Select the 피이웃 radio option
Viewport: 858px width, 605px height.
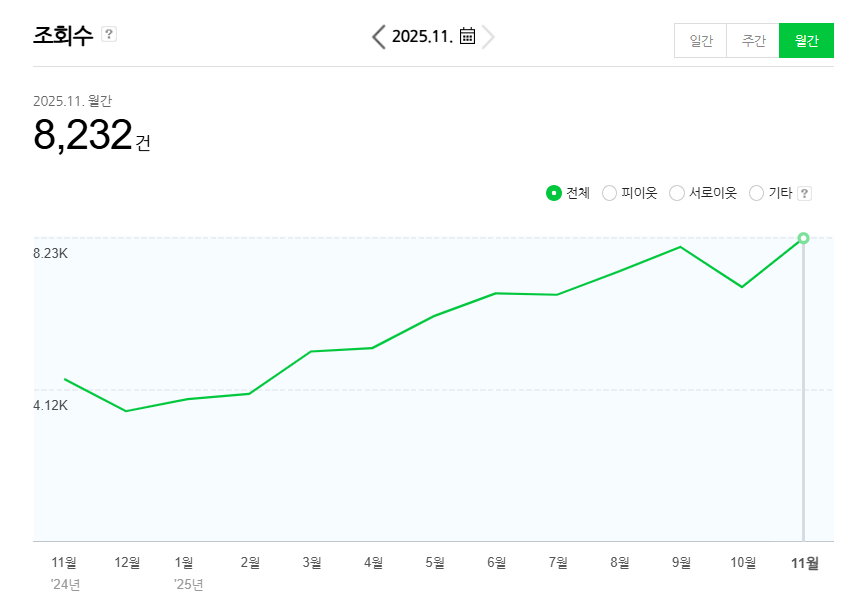click(609, 193)
